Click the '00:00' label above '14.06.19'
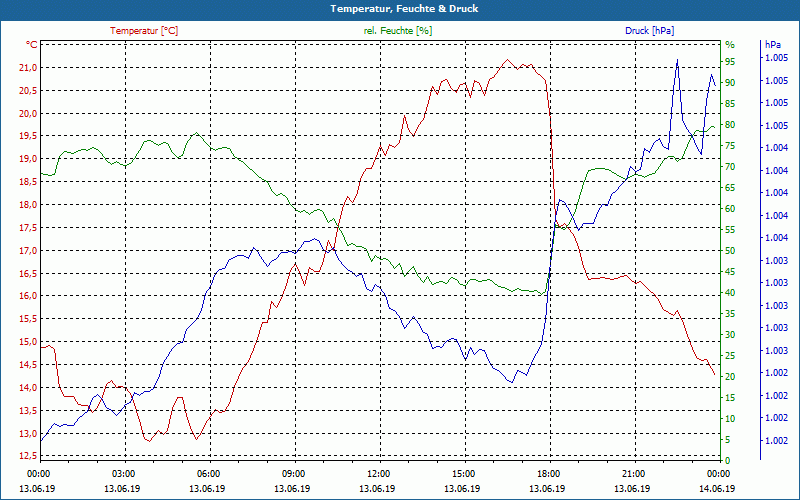Screen dimensions: 800x500 [718, 473]
